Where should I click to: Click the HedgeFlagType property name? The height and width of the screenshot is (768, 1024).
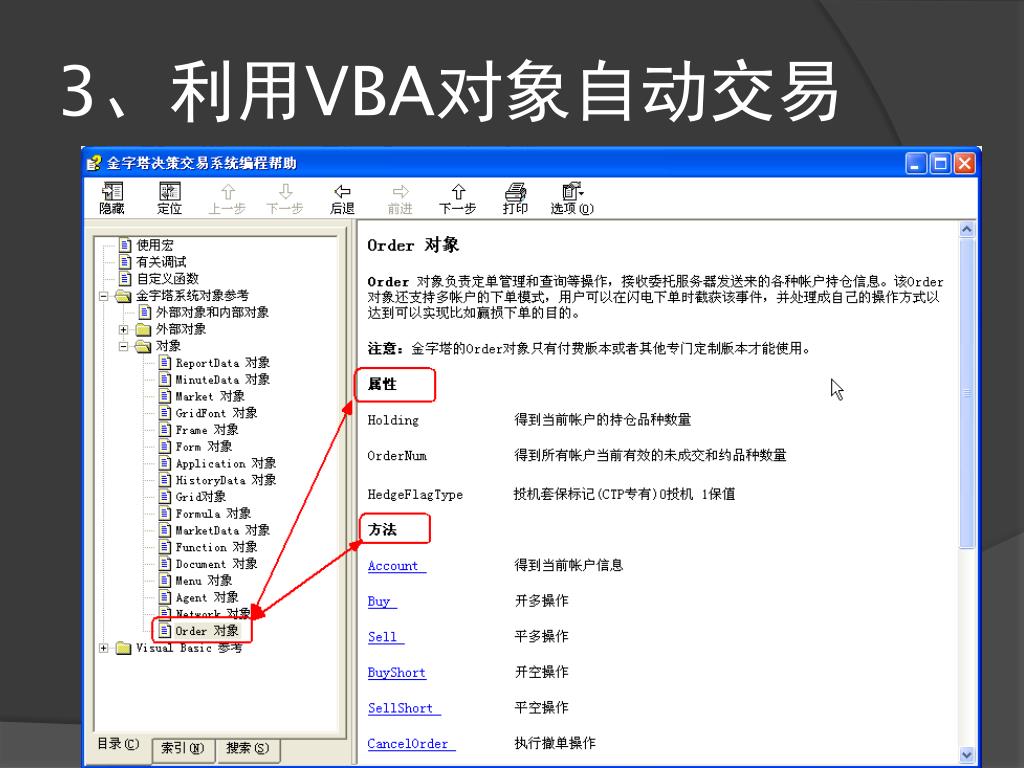pos(415,494)
